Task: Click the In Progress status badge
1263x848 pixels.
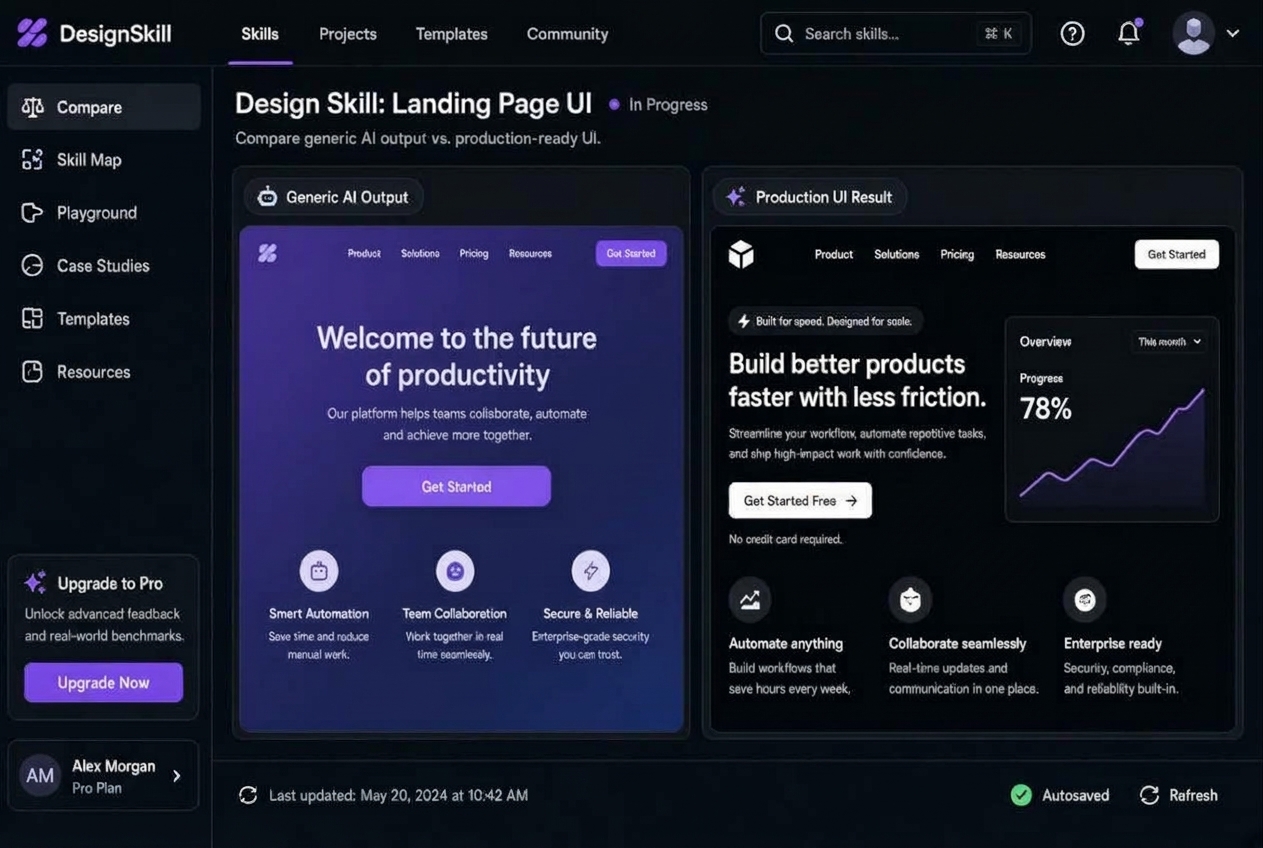Action: click(x=658, y=105)
